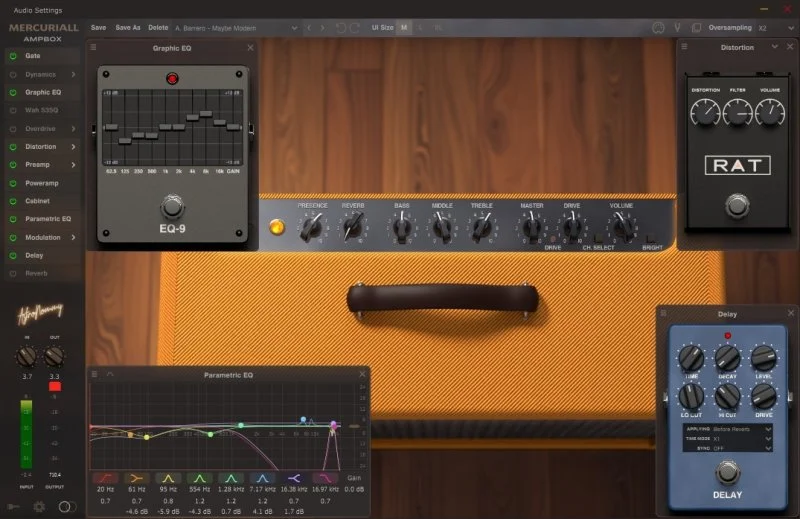This screenshot has width=800, height=519.
Task: Click the Save preset button
Action: 98,28
